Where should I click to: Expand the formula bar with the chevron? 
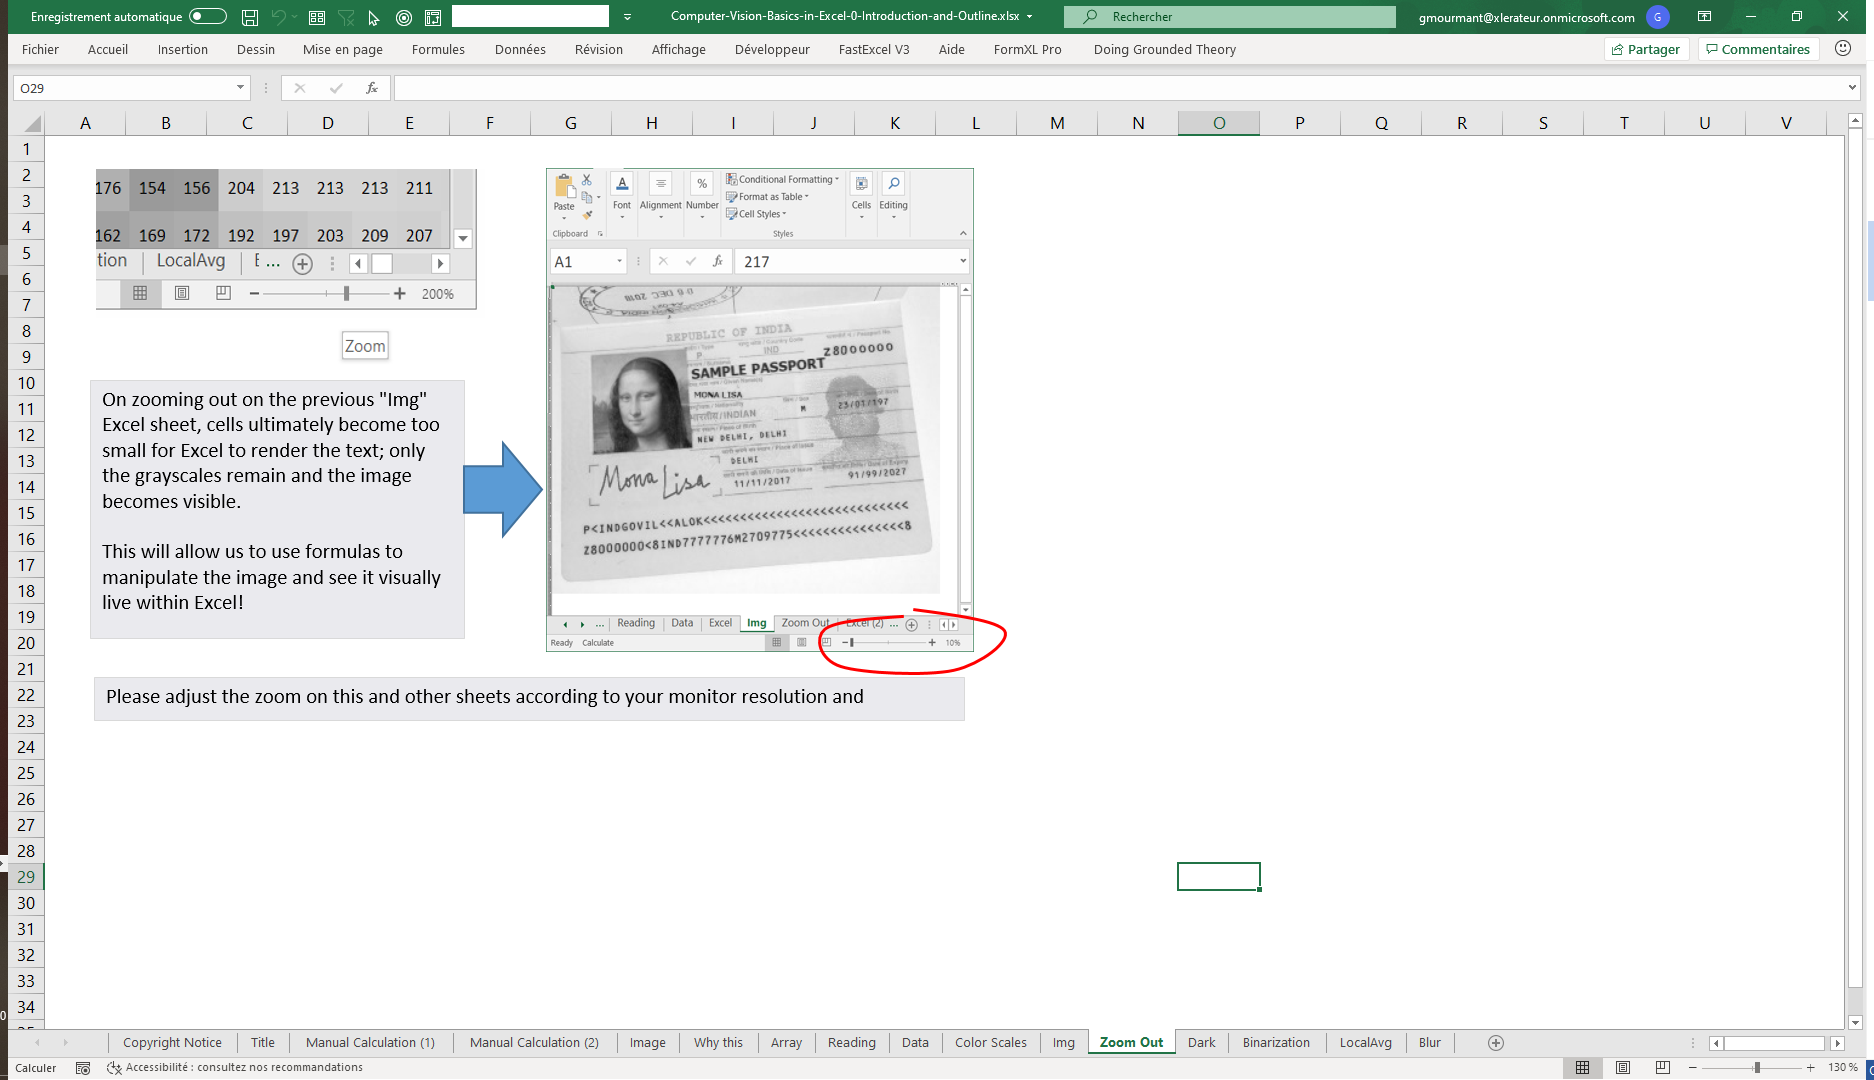(x=1852, y=88)
